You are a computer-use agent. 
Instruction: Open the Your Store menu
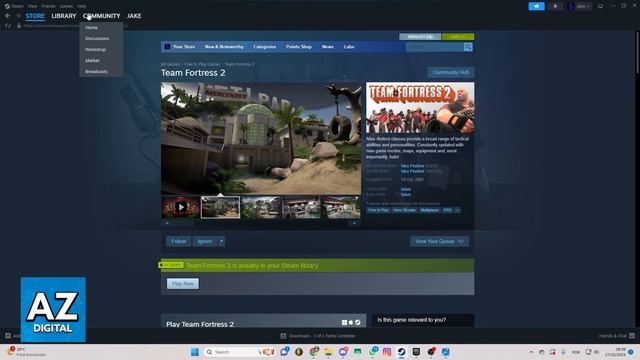coord(184,47)
